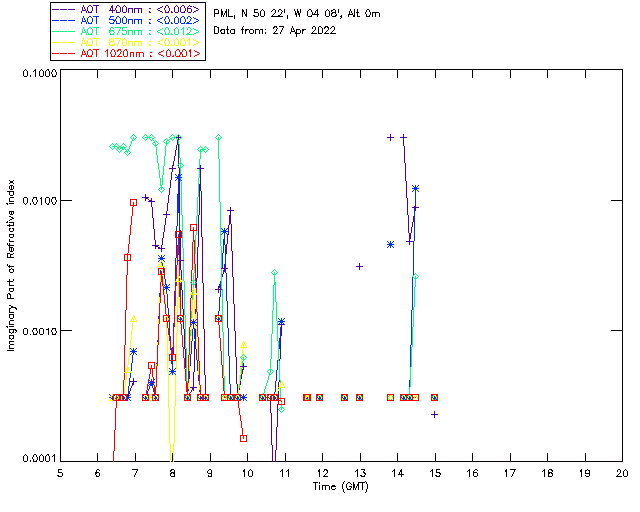This screenshot has width=640, height=512.
Task: Click the baseline data marker at 12 GMT
Action: coord(320,397)
